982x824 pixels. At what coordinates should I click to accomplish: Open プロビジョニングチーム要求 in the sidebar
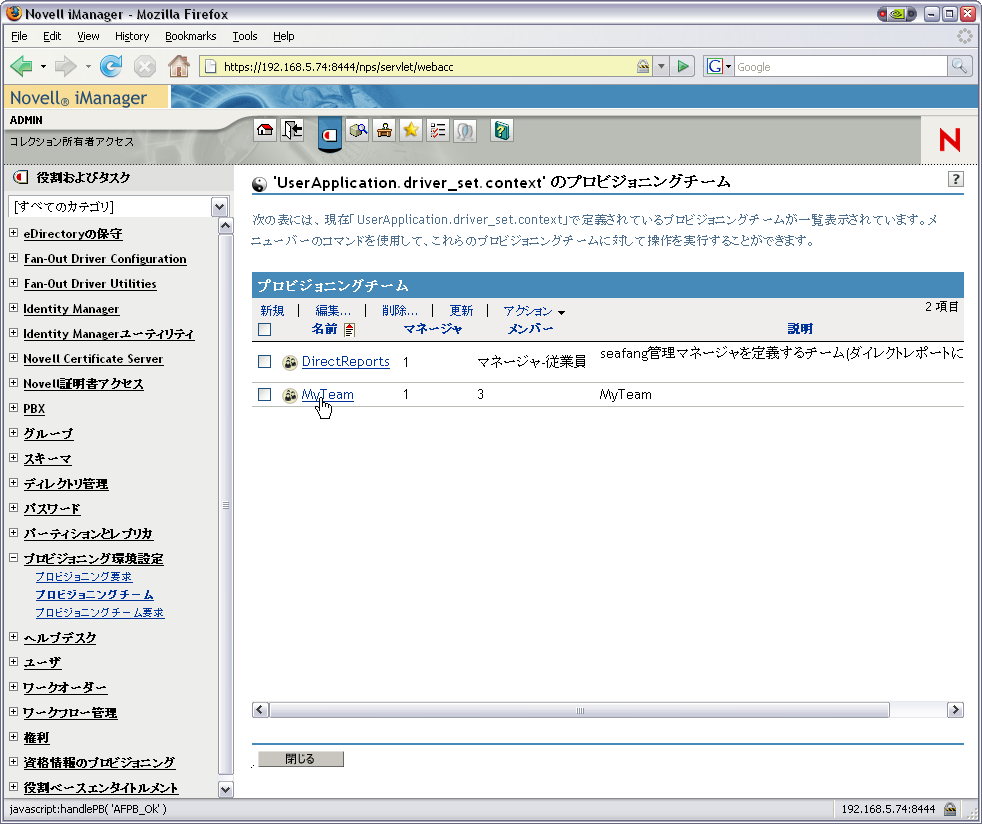tap(100, 612)
